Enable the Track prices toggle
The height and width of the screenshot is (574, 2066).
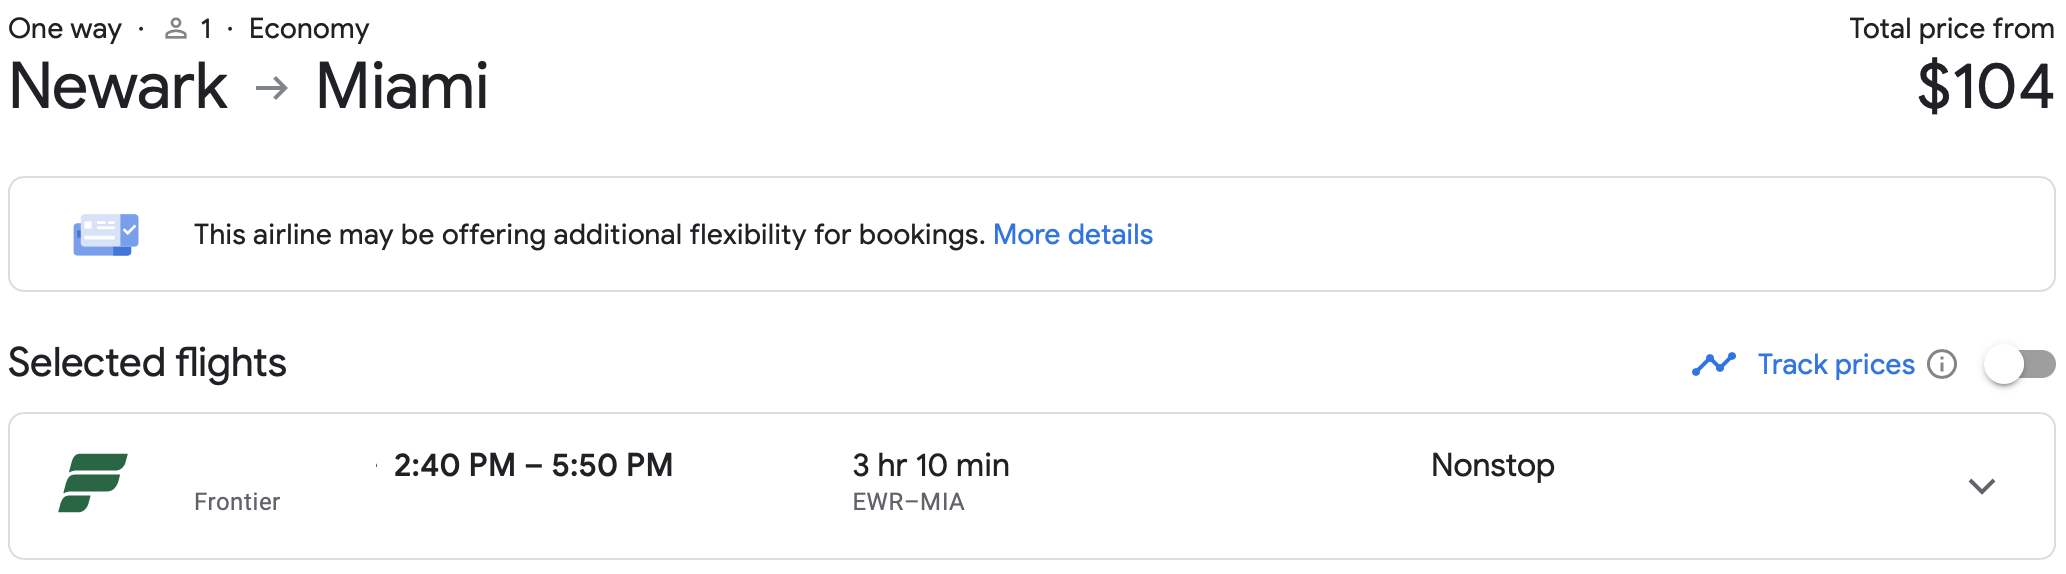coord(2020,364)
